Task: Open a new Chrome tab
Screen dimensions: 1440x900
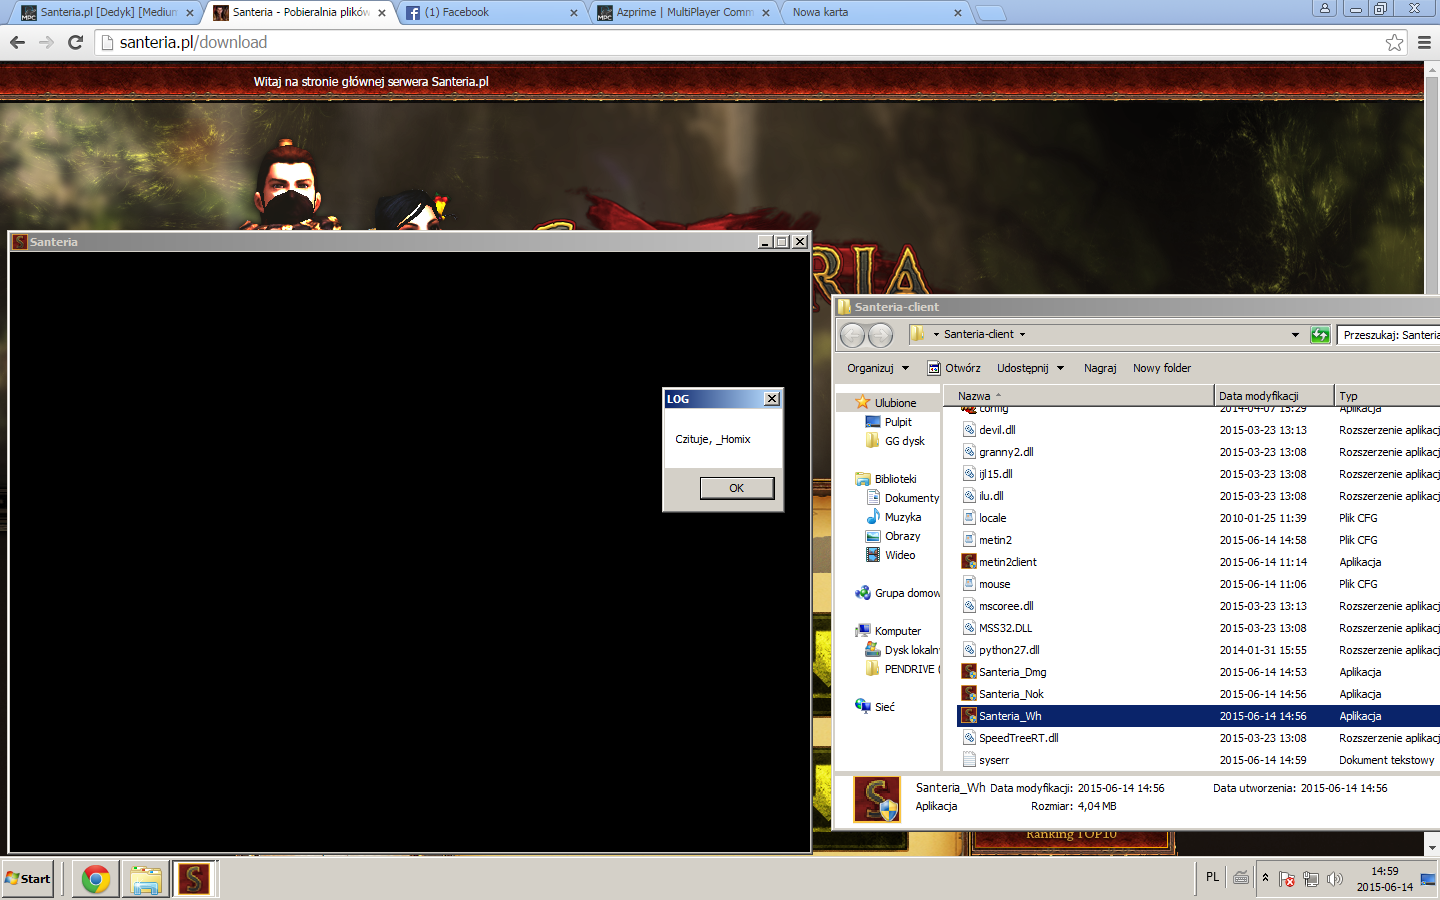Action: tap(990, 13)
